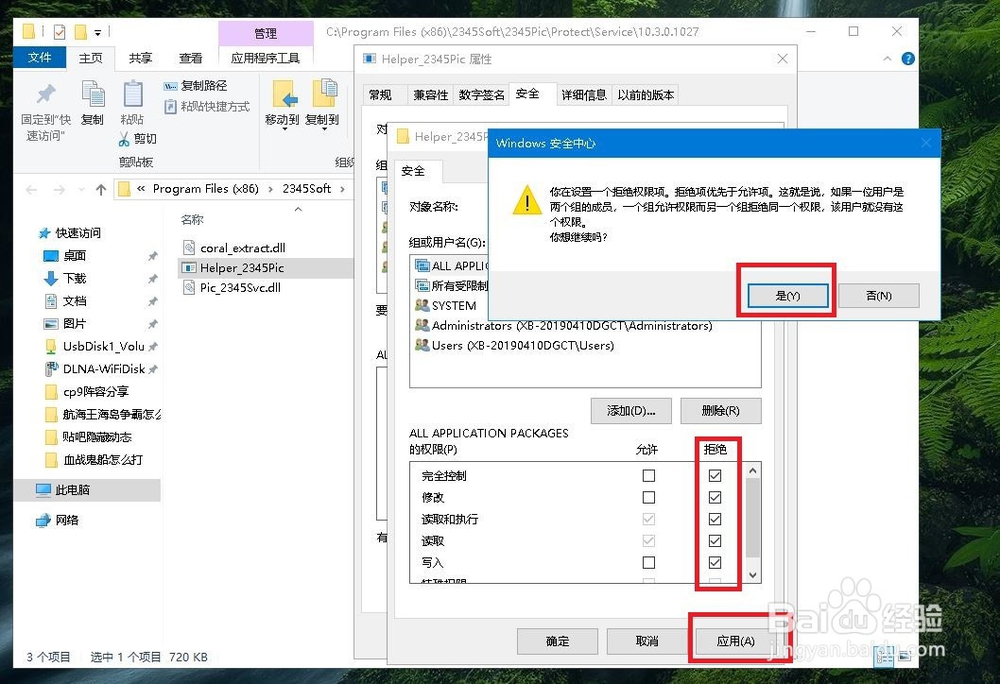Open UsbDisk1_Volu in sidebar
Viewport: 1000px width, 684px height.
103,346
